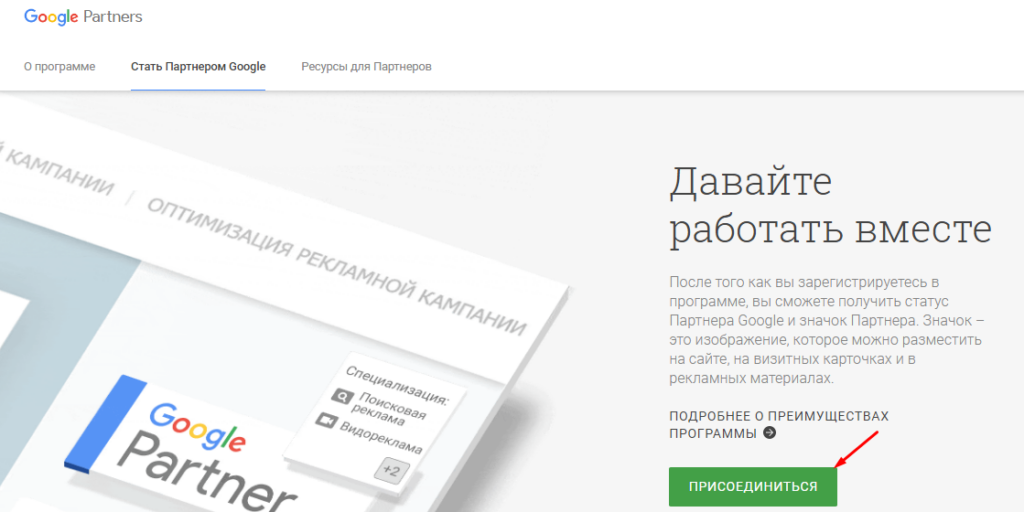Click the arrow icon after 'ПРОГРАММЫ'
Screen dimensions: 1024x512
[x=769, y=433]
